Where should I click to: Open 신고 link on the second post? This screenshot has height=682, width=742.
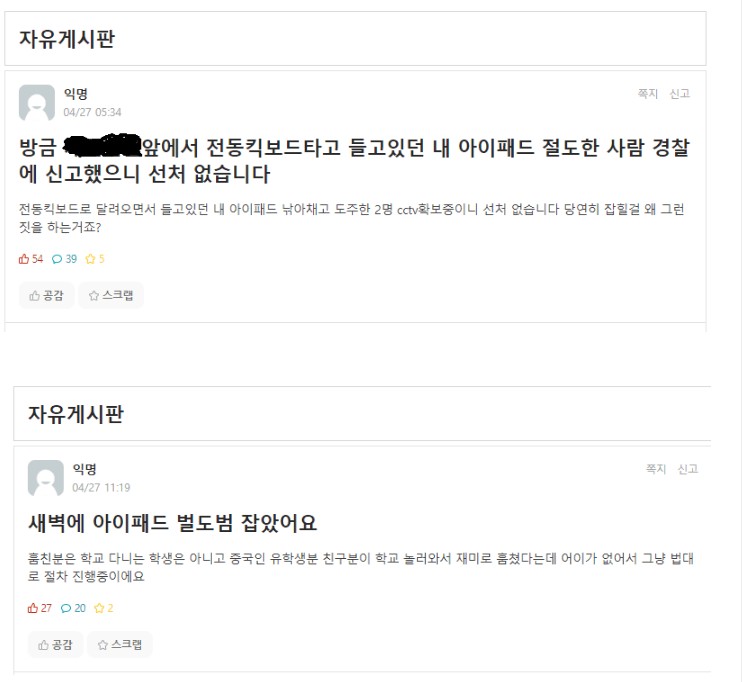click(x=688, y=469)
